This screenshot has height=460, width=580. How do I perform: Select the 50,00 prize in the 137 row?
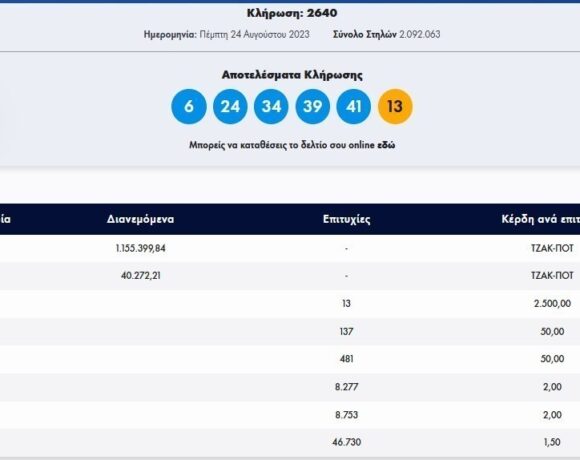click(x=552, y=331)
